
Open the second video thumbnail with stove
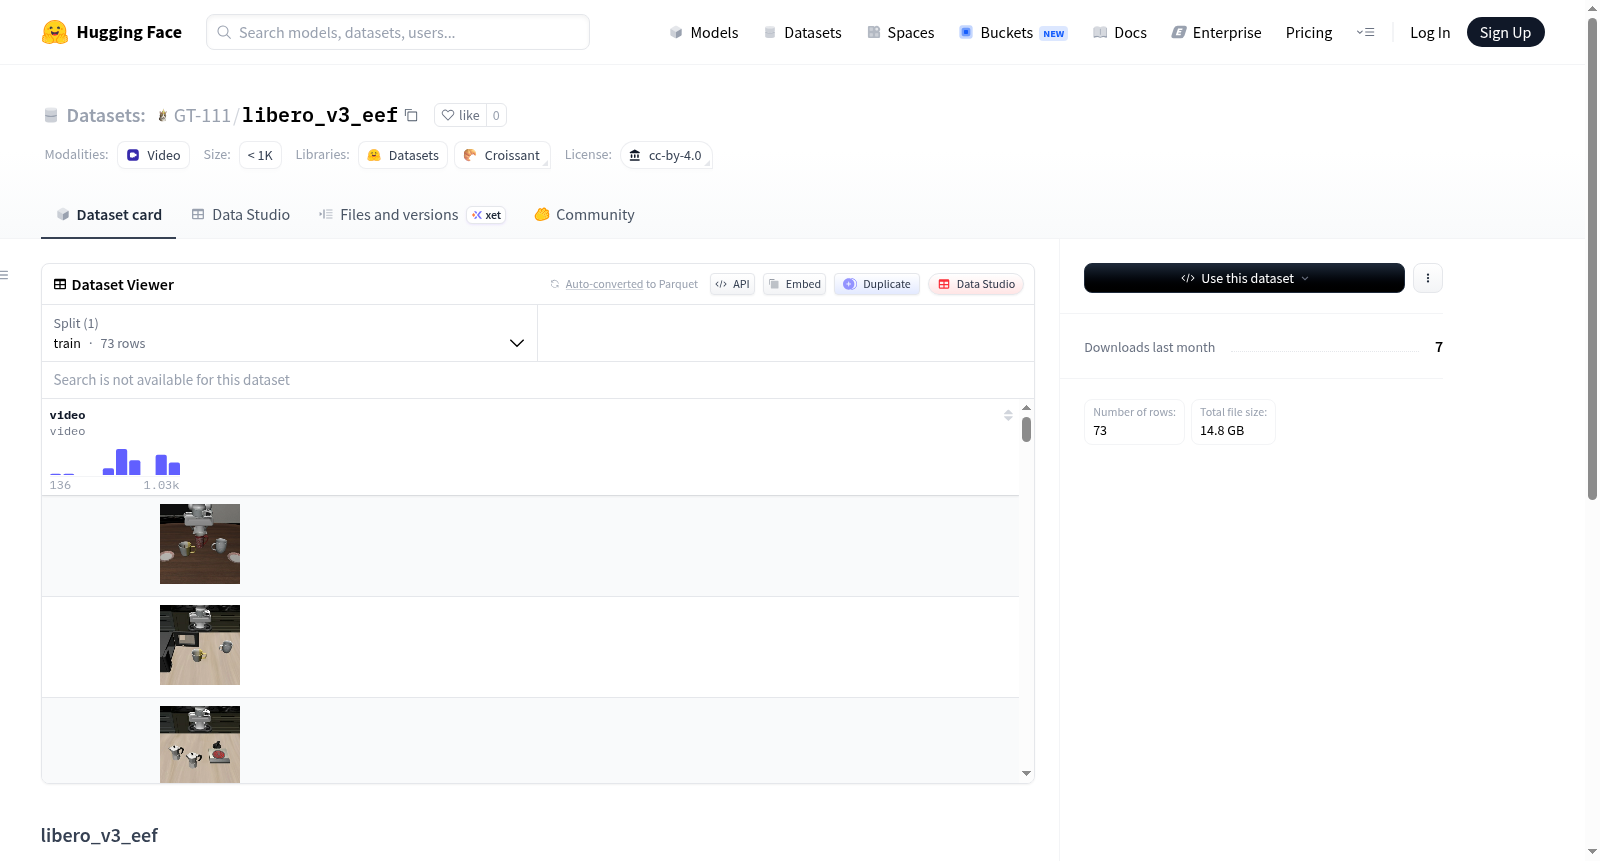(200, 645)
